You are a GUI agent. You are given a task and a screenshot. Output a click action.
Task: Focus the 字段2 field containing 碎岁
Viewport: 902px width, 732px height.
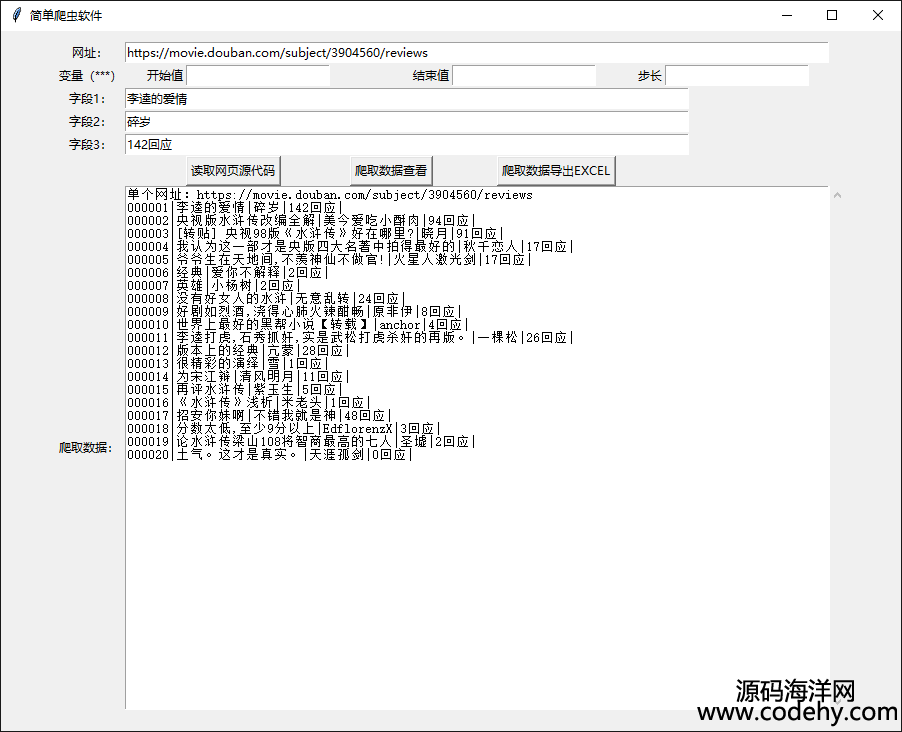(406, 122)
